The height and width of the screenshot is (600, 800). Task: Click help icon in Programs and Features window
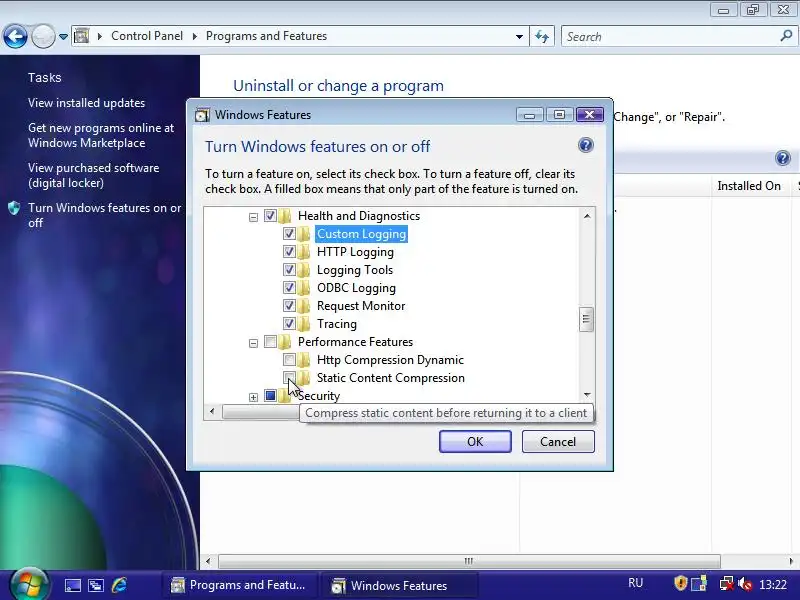pos(783,158)
